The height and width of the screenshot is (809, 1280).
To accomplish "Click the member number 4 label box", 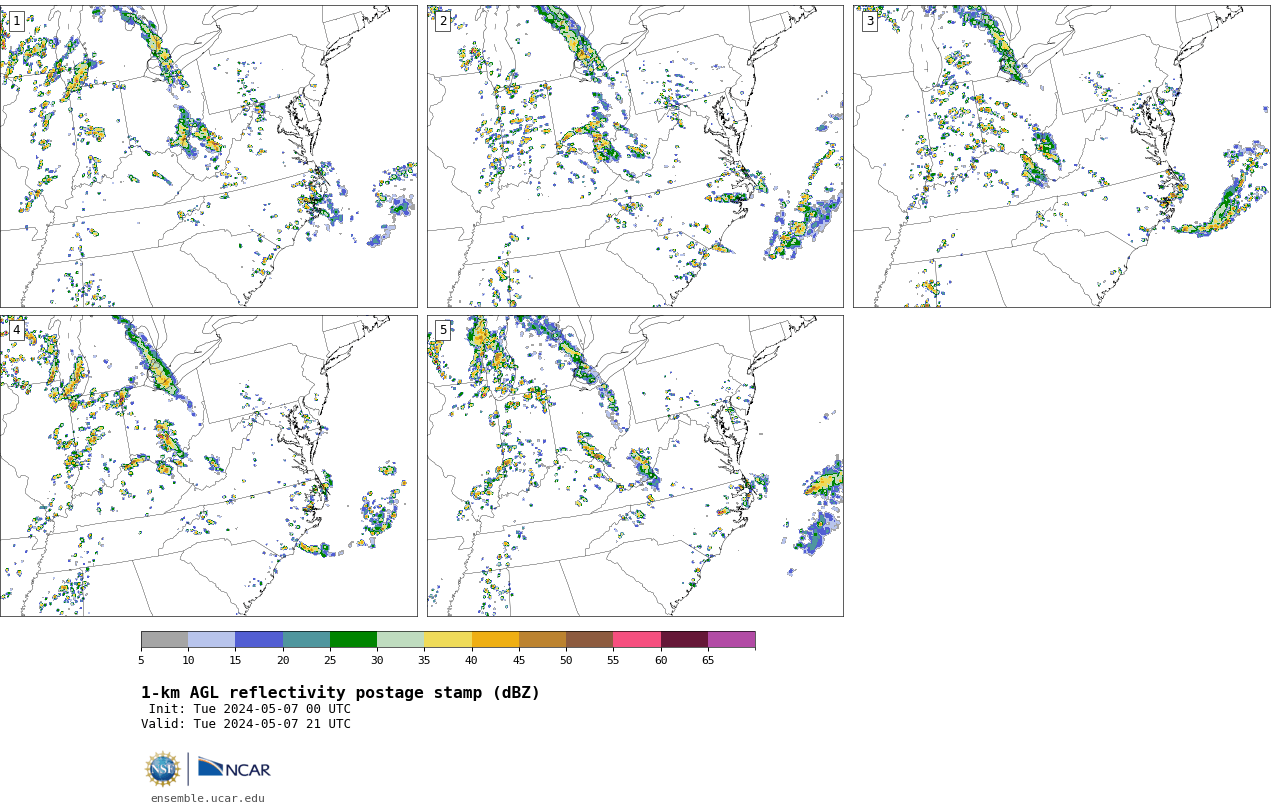I will point(16,330).
